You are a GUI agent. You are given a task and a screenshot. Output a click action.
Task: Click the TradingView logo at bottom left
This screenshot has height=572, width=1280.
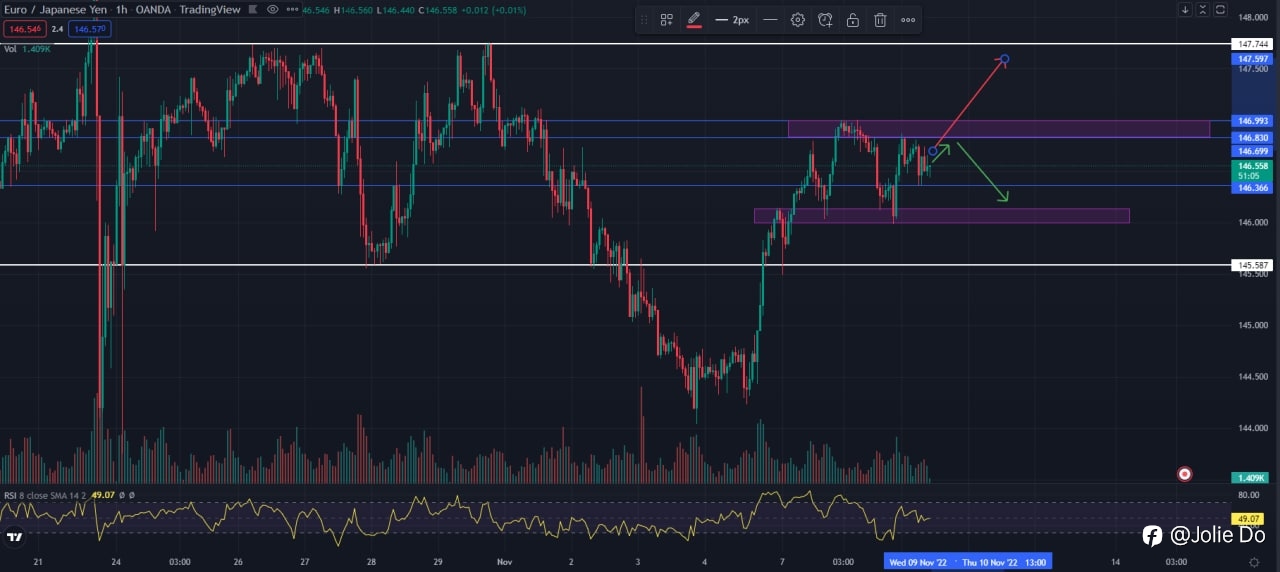[14, 537]
